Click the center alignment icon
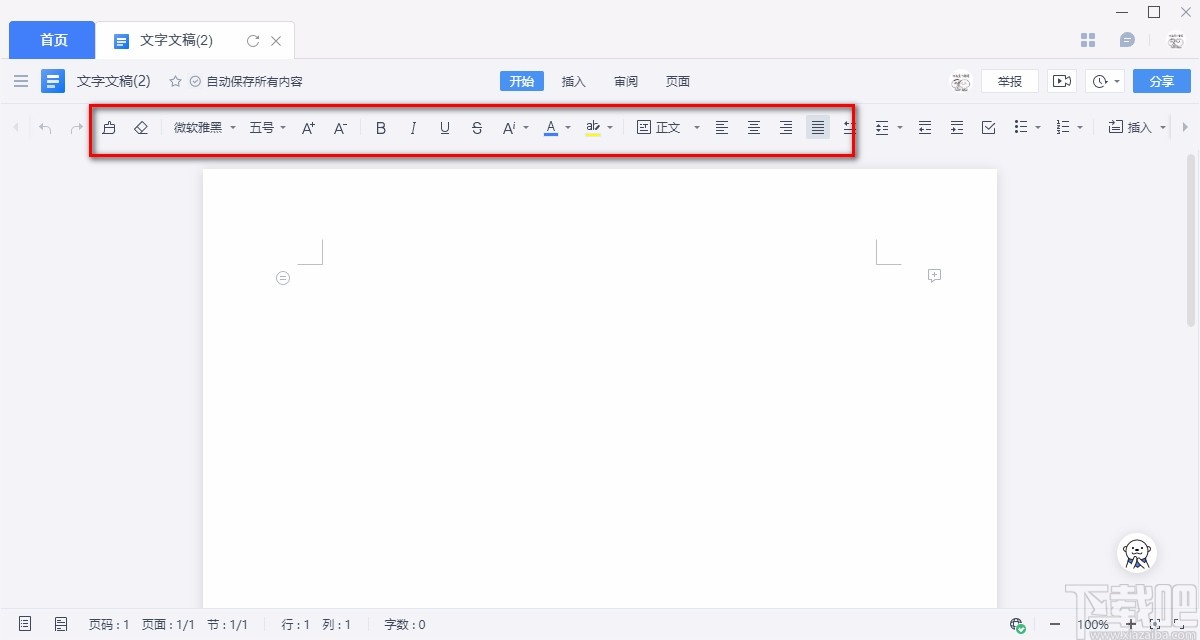This screenshot has height=640, width=1200. pos(753,127)
